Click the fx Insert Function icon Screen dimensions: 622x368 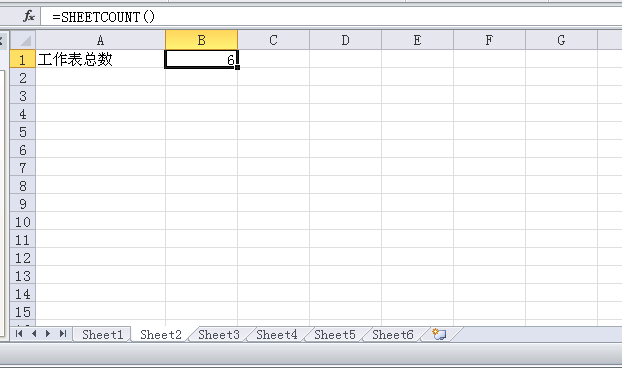pos(29,17)
